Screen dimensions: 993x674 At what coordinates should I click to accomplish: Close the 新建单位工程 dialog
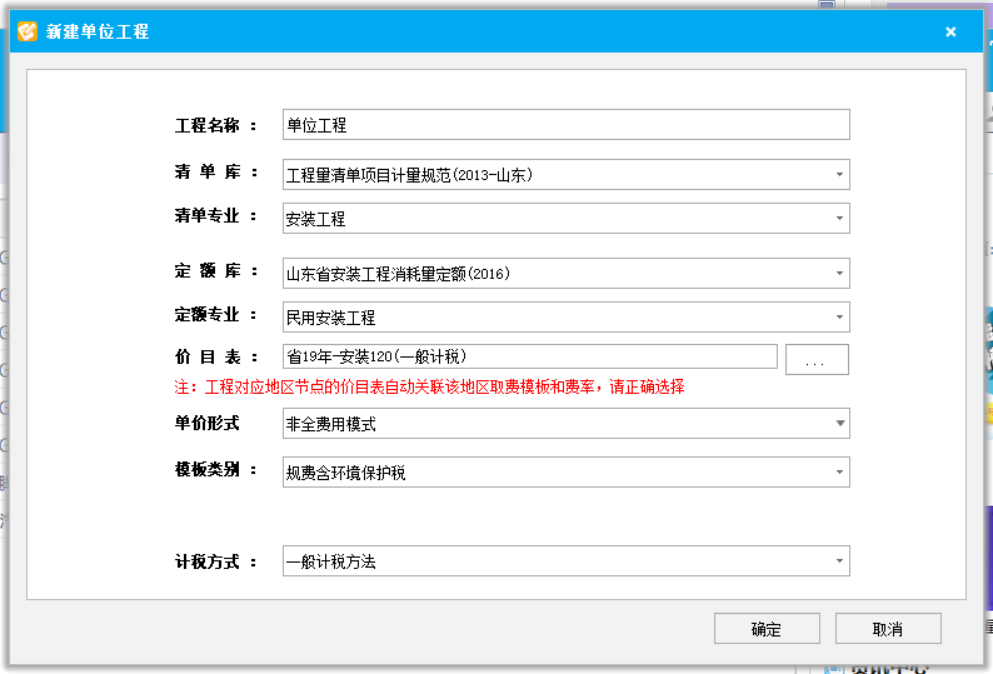tap(951, 31)
